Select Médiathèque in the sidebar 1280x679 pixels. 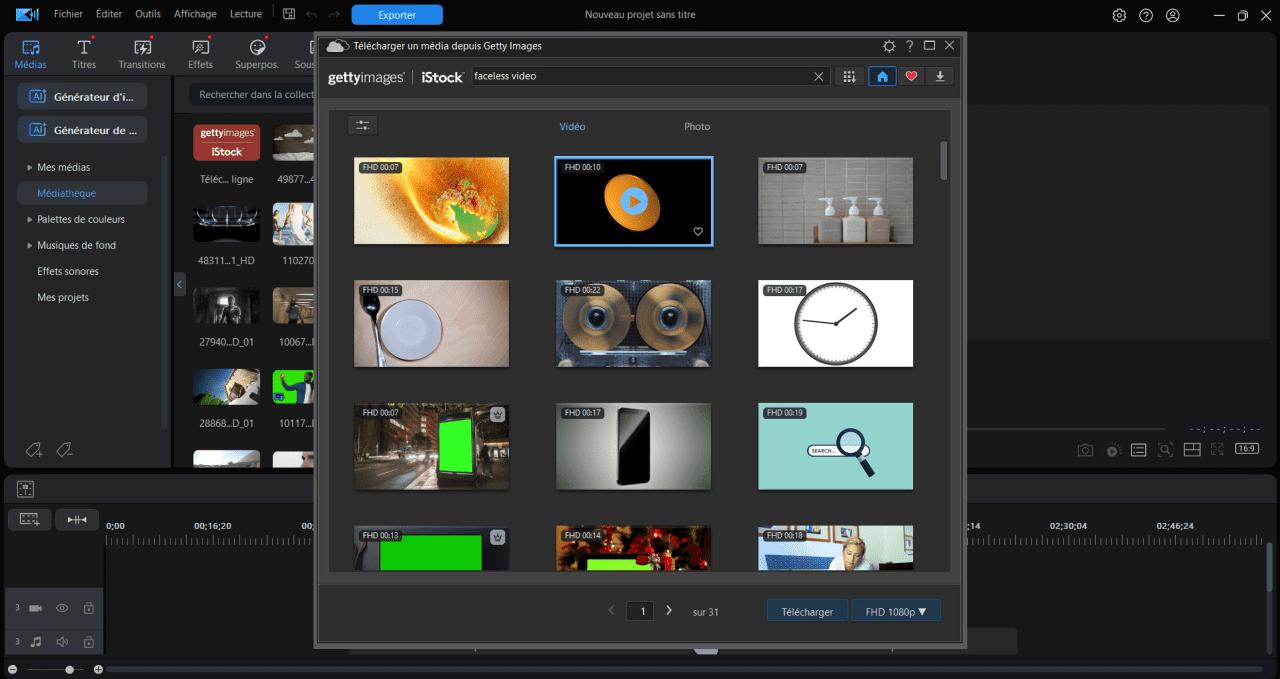pyautogui.click(x=82, y=193)
